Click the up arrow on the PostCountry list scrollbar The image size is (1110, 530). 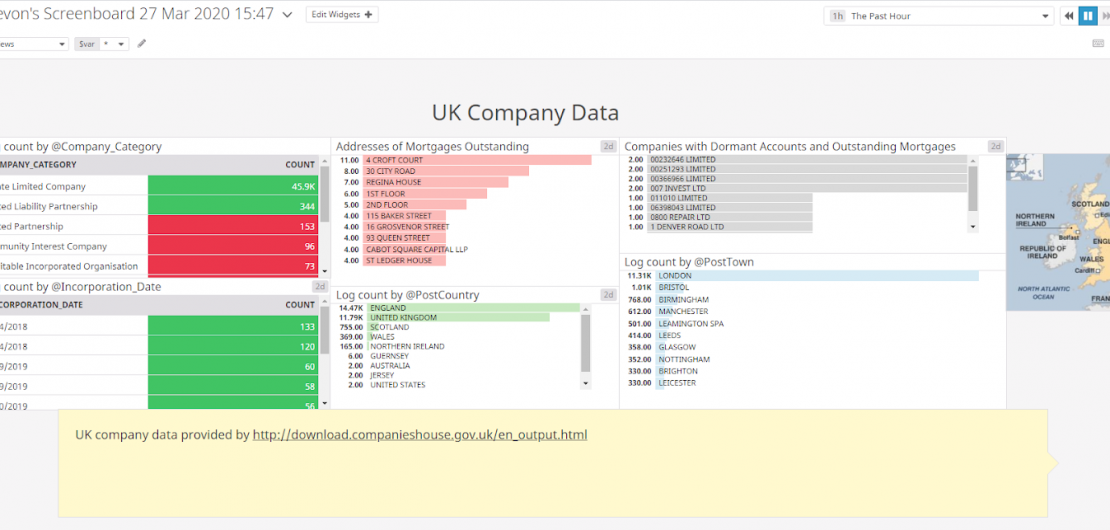[585, 308]
